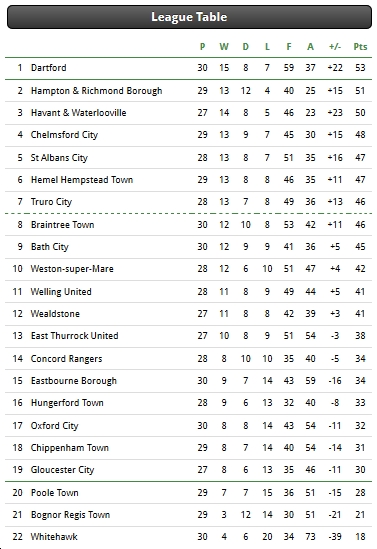Select Braintree Town below the dashed line

click(62, 224)
